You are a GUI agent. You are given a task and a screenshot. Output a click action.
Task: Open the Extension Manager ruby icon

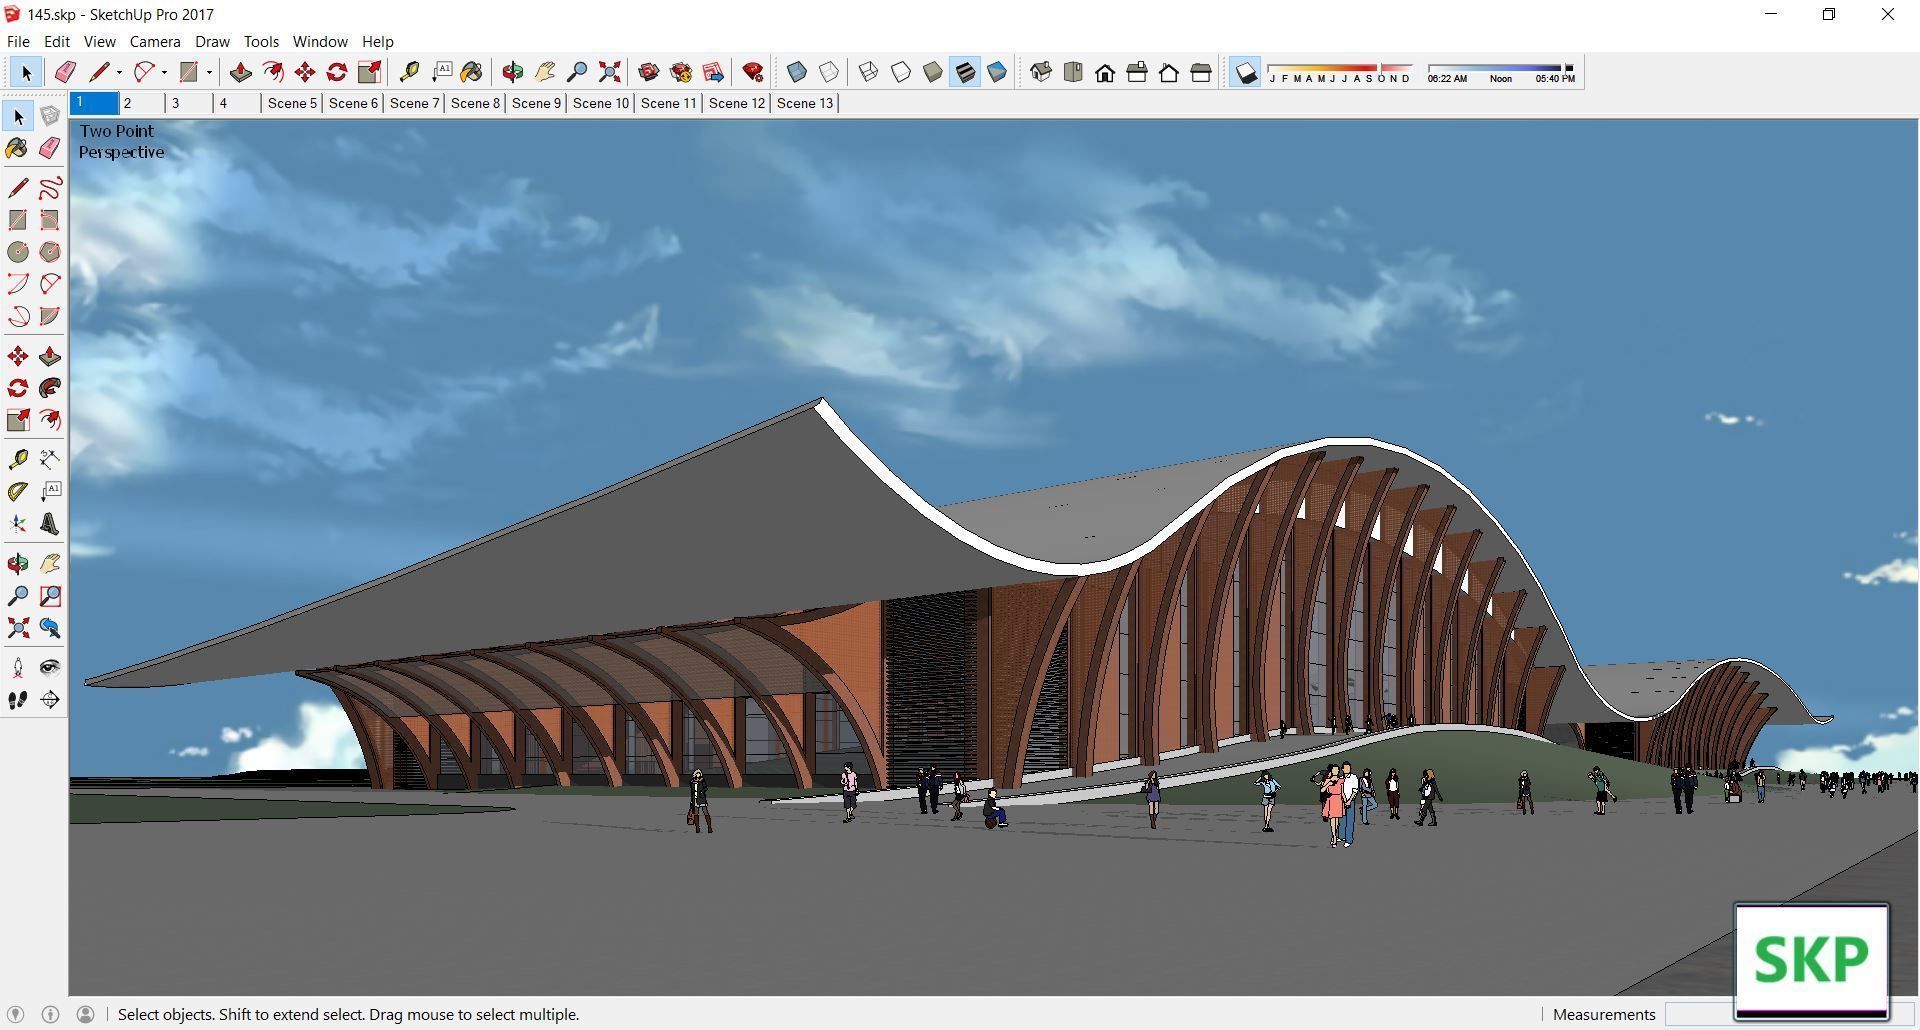[753, 72]
